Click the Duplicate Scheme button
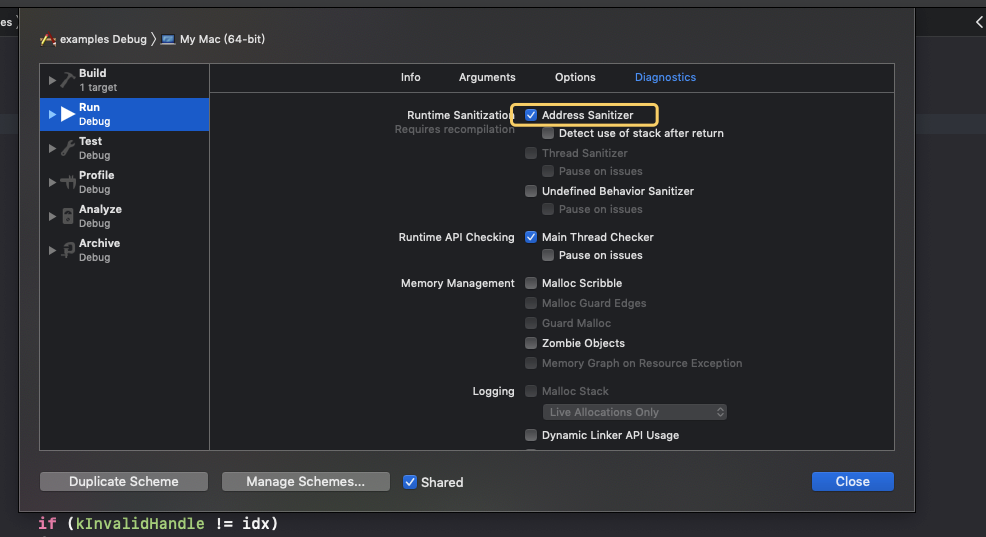This screenshot has height=537, width=986. pos(124,482)
